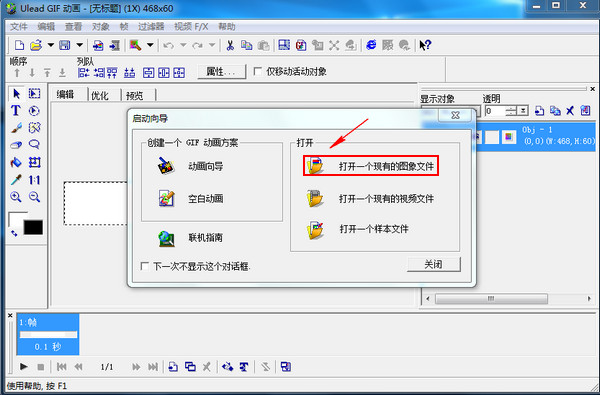Click the Undo arrow icon
Image resolution: width=600 pixels, height=395 pixels.
169,45
